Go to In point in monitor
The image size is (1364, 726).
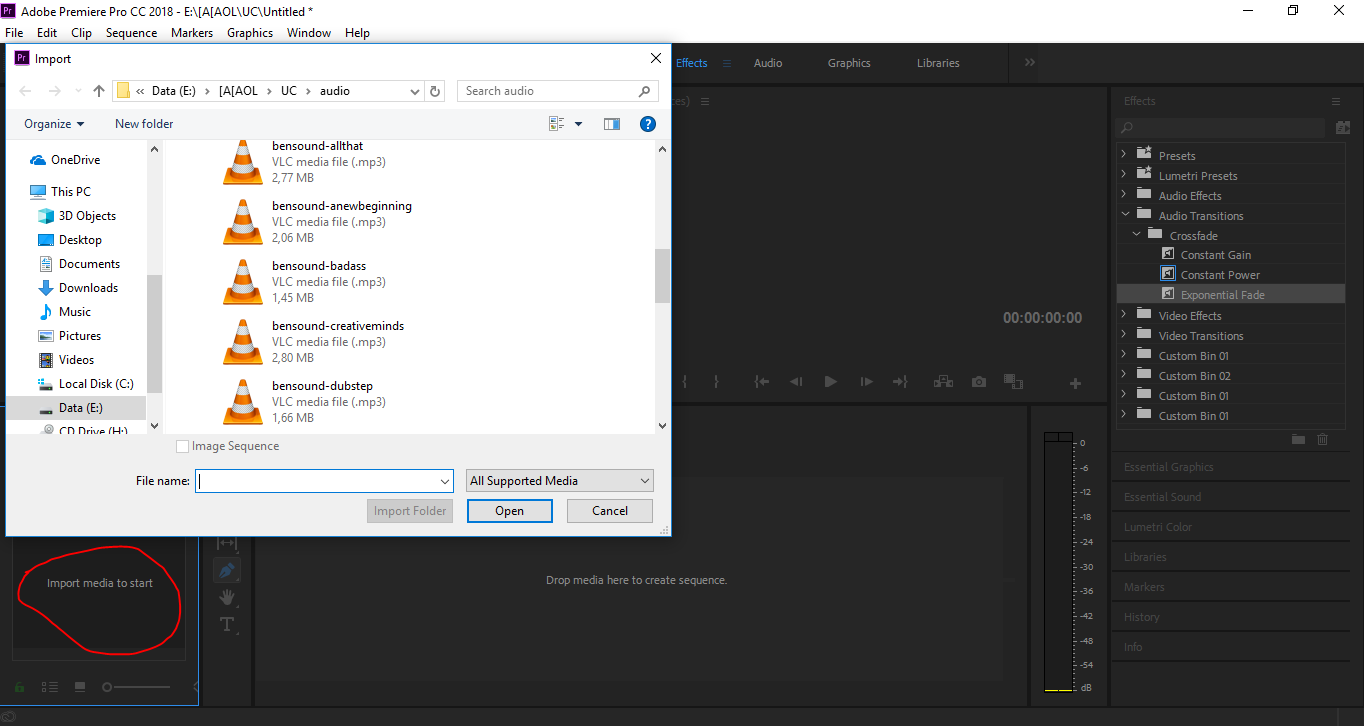pyautogui.click(x=762, y=382)
